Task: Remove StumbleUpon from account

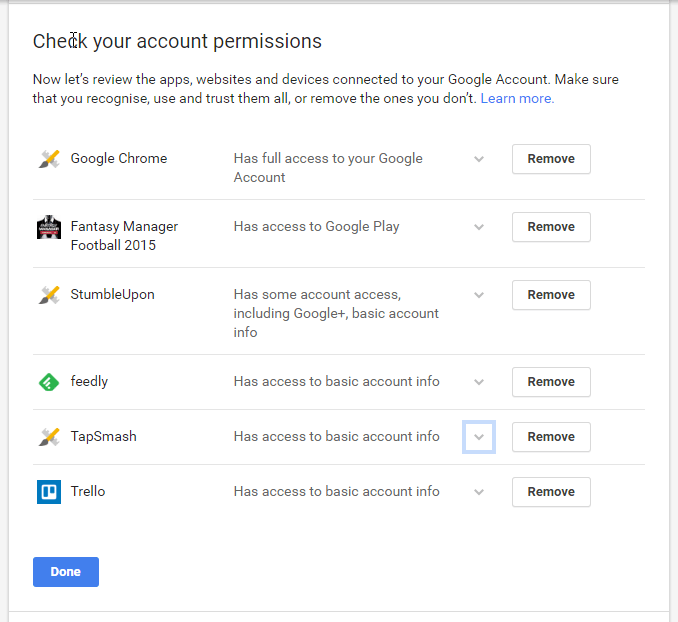Action: [551, 295]
